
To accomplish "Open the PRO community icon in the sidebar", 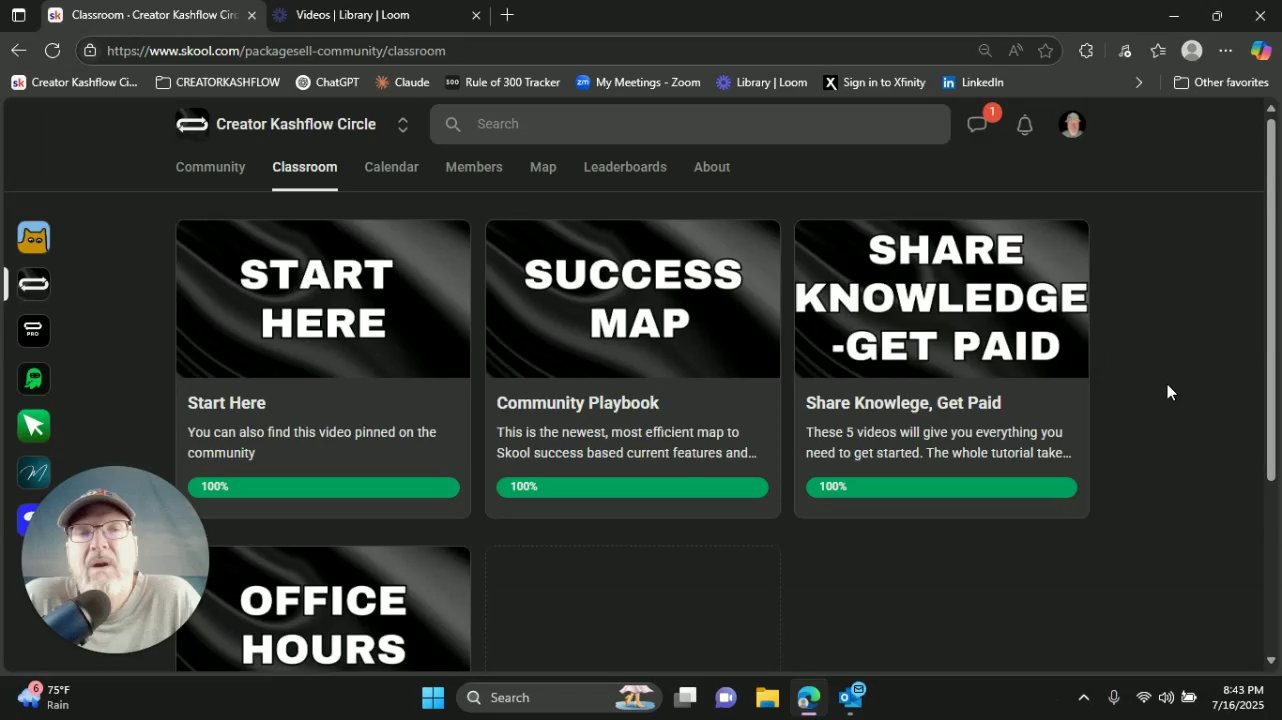I will pos(33,331).
